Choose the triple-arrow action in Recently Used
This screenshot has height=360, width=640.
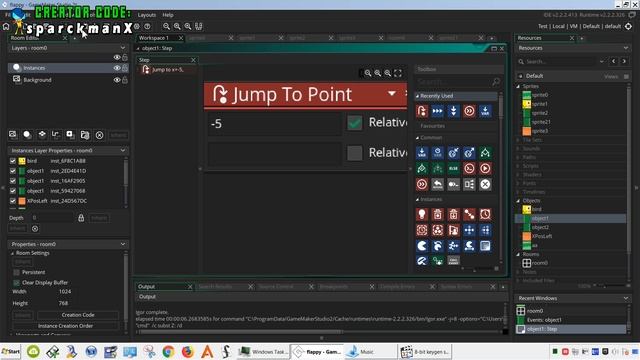point(438,111)
